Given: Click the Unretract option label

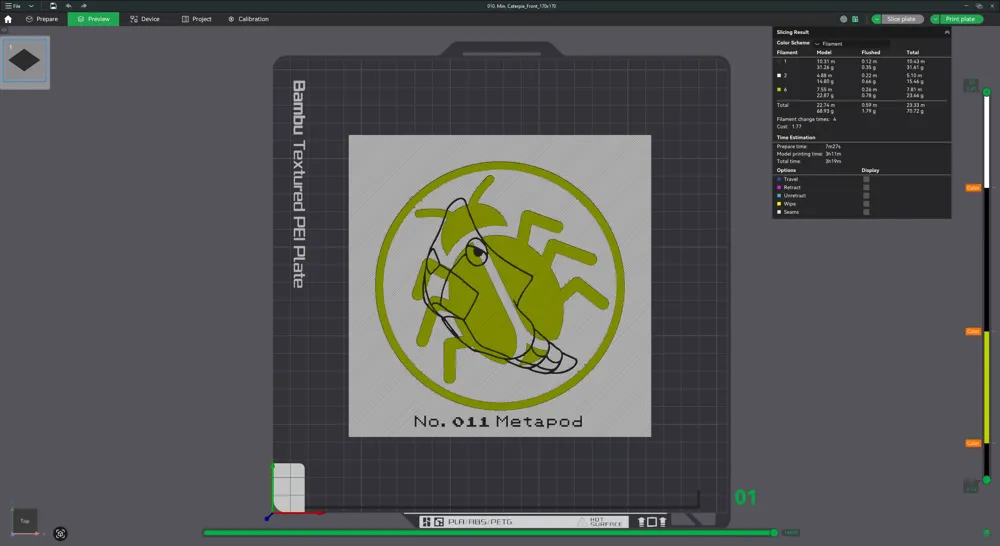Looking at the screenshot, I should [795, 196].
